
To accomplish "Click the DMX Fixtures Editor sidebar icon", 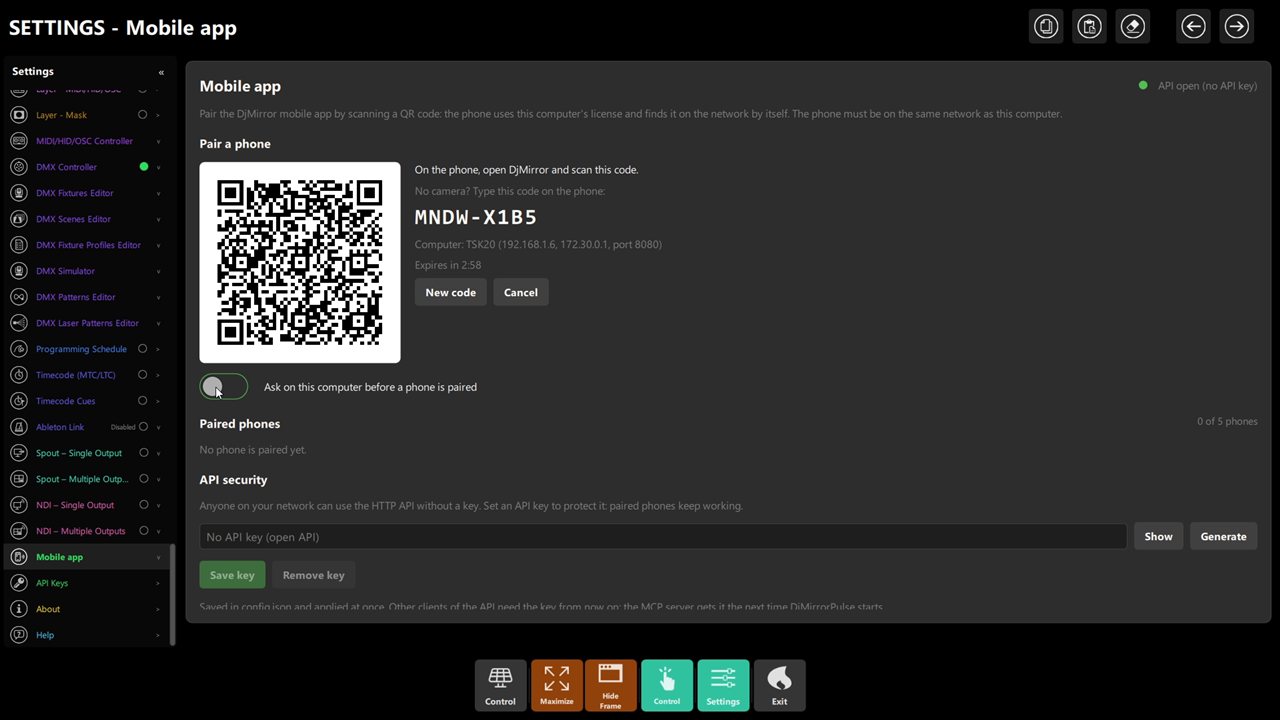I will (x=18, y=193).
